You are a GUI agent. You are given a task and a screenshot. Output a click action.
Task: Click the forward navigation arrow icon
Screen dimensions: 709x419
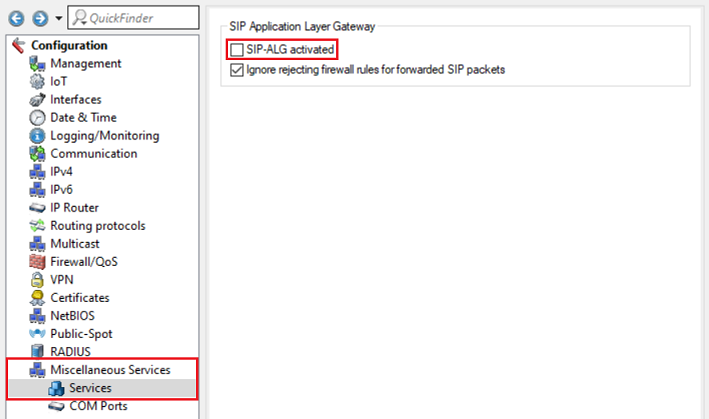tap(38, 18)
